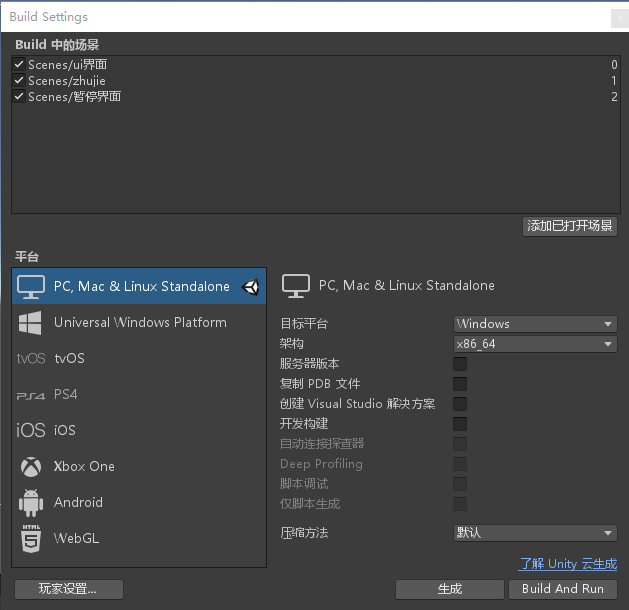This screenshot has width=629, height=610.
Task: Close the Build Settings window
Action: [x=620, y=18]
